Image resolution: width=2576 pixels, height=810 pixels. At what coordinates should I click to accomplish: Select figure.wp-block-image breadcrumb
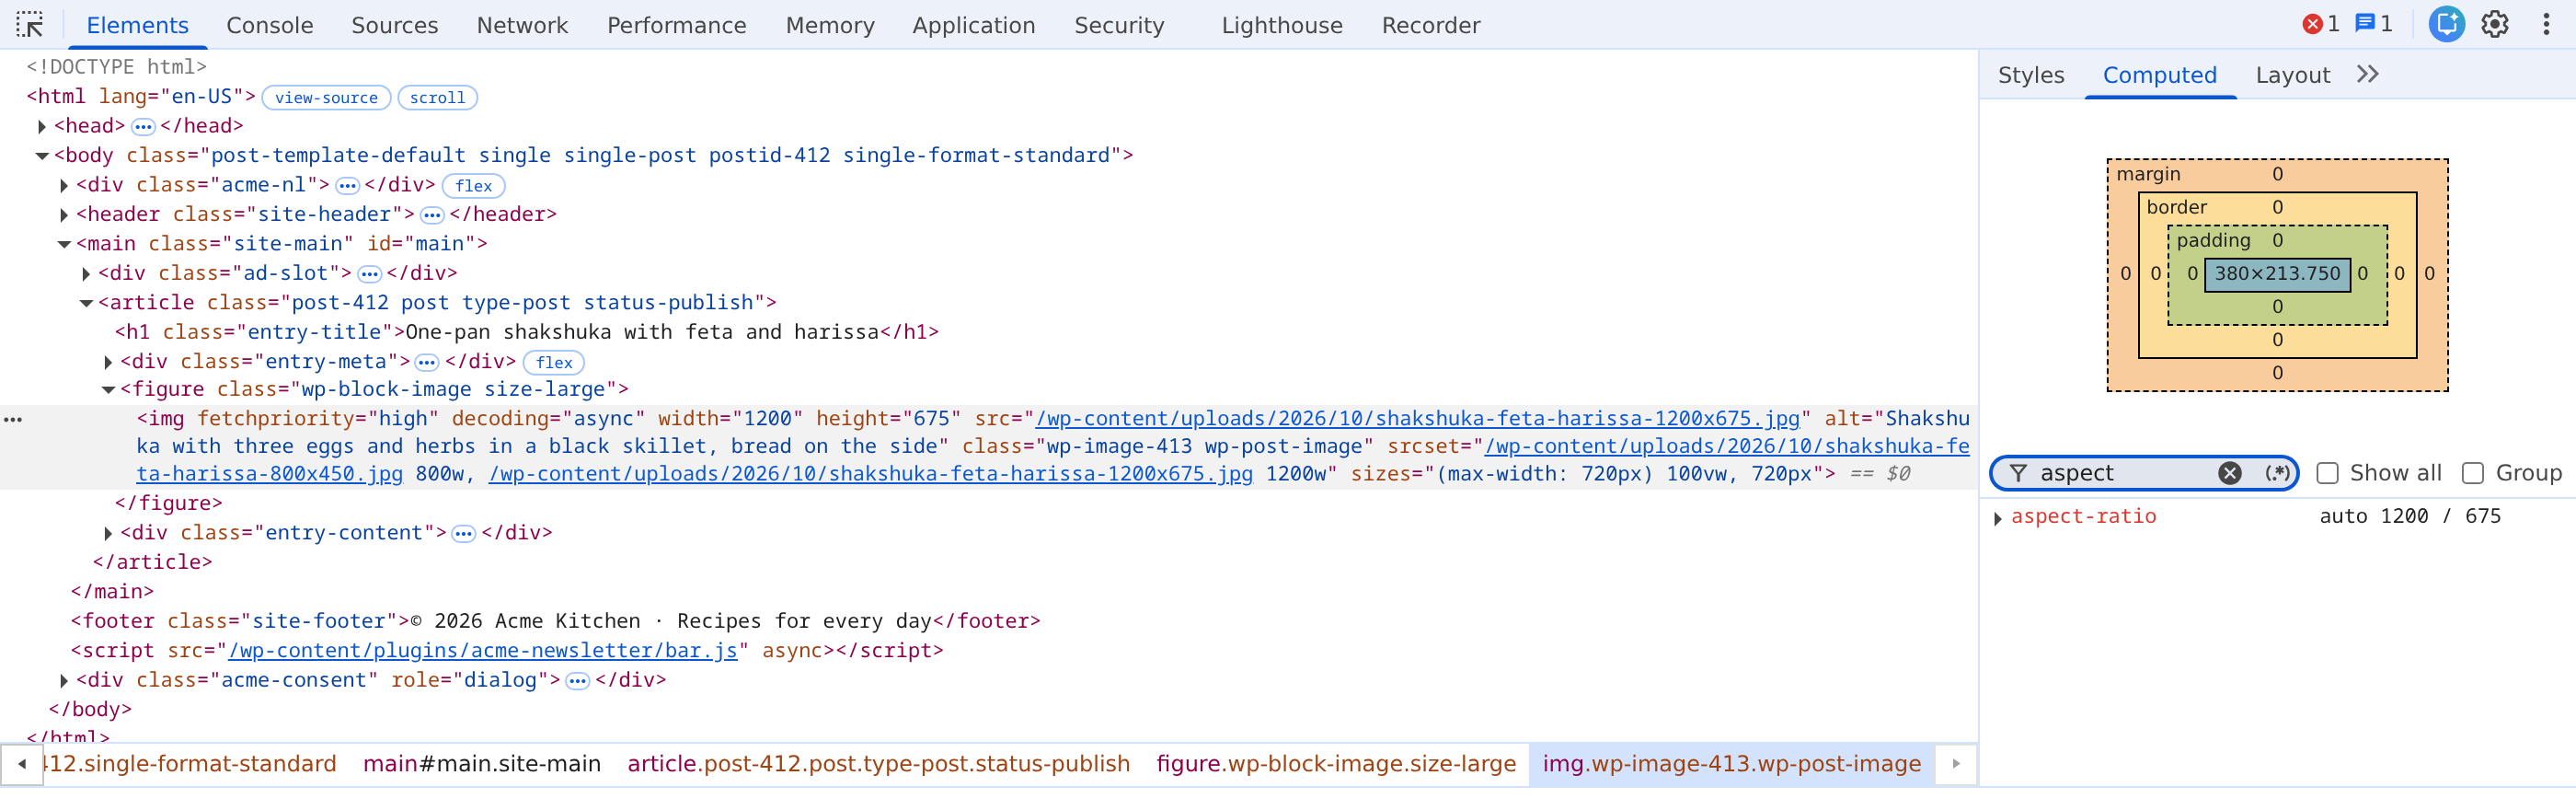(x=1336, y=763)
